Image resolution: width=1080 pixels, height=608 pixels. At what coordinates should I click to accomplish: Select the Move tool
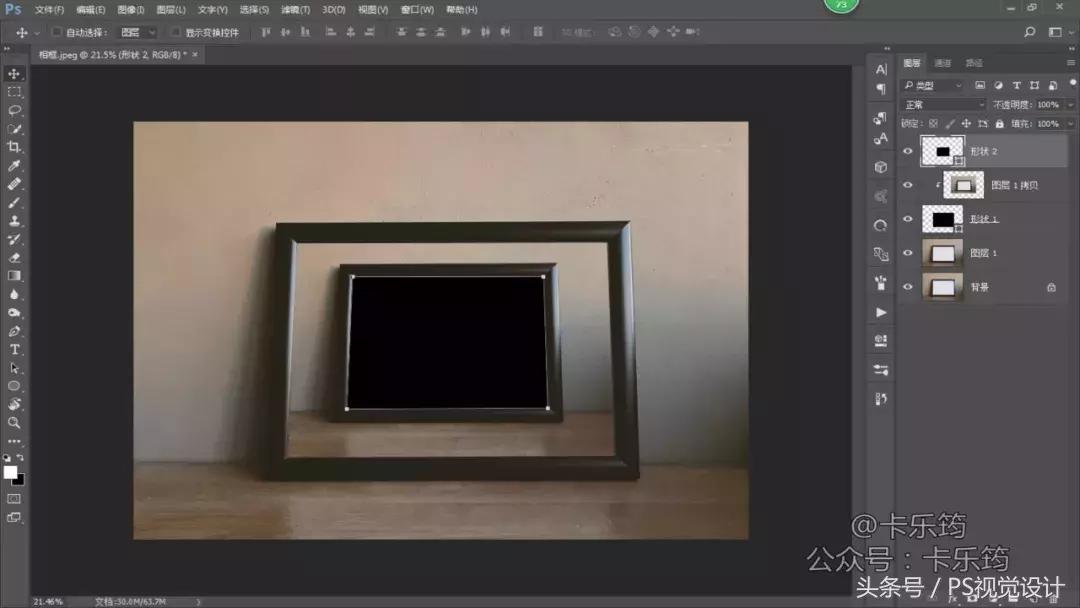(x=14, y=74)
